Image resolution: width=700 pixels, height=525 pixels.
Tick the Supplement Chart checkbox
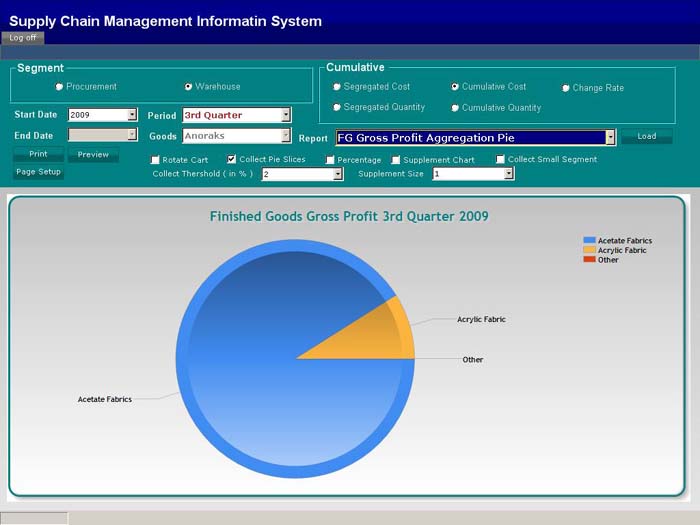(396, 160)
